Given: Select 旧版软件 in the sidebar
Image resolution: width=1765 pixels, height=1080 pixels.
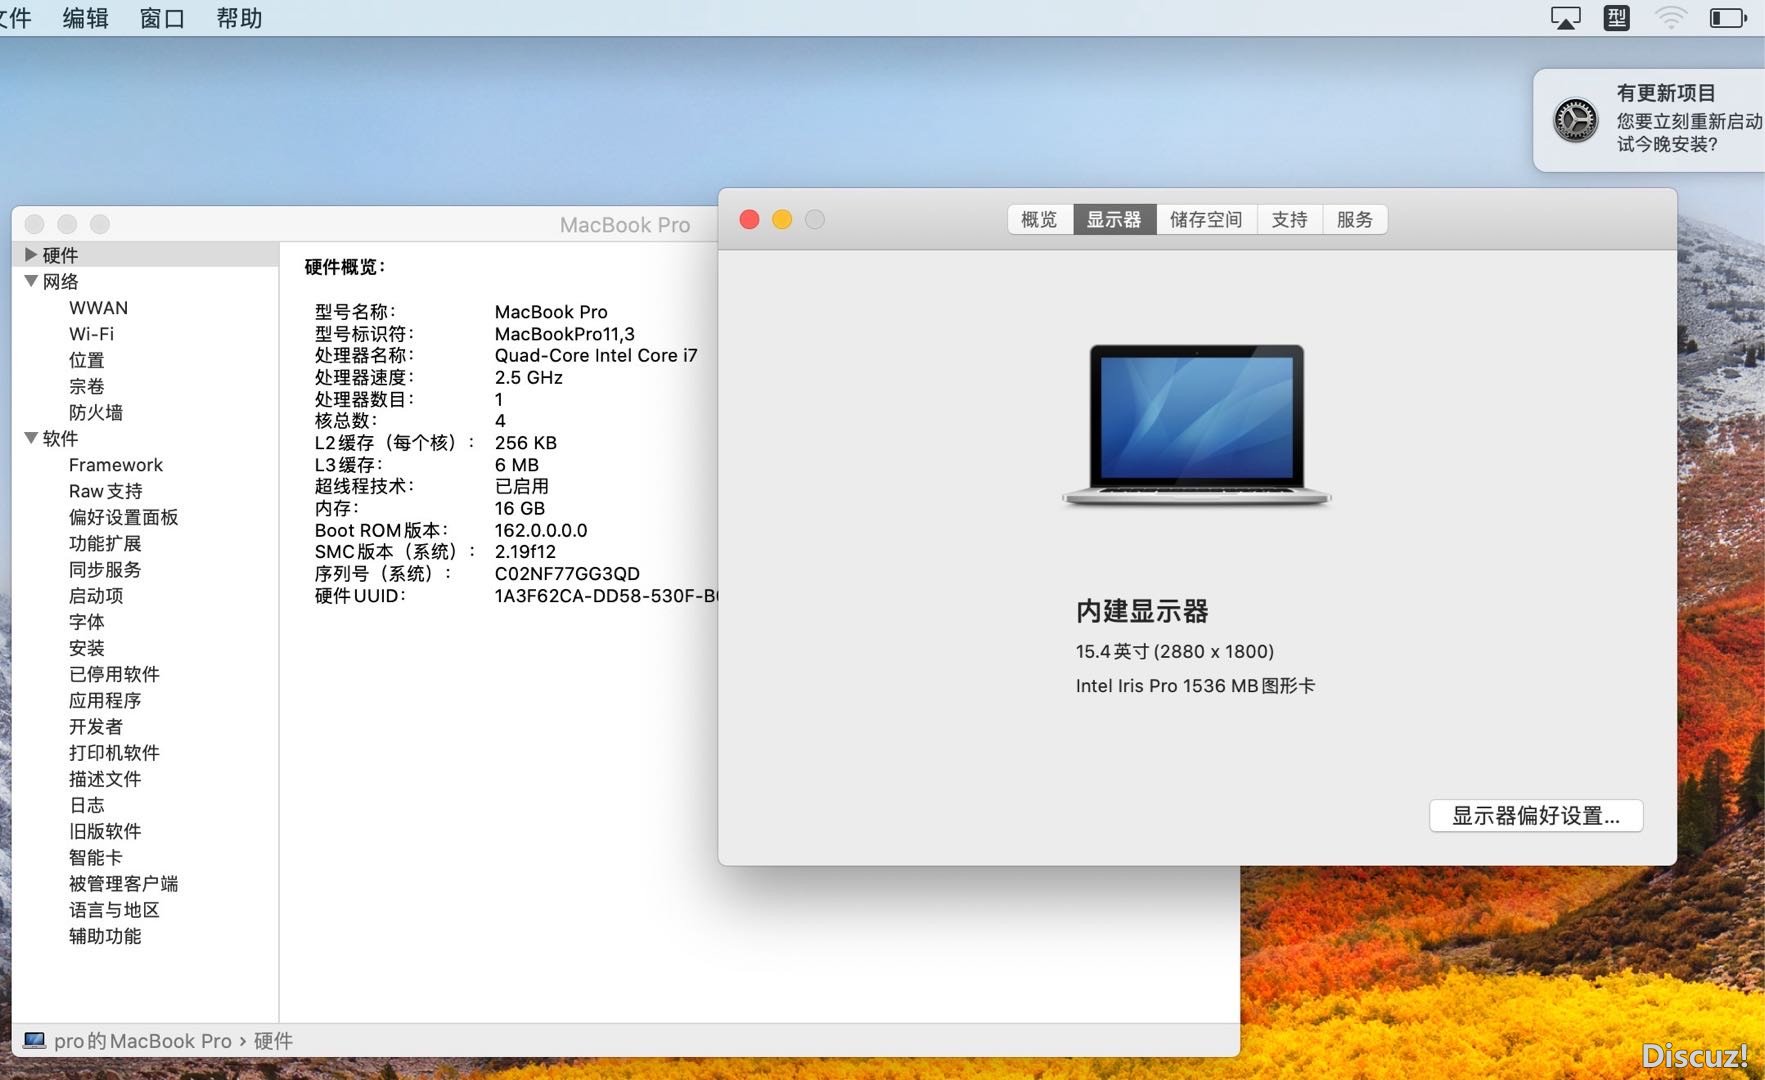Looking at the screenshot, I should point(105,831).
